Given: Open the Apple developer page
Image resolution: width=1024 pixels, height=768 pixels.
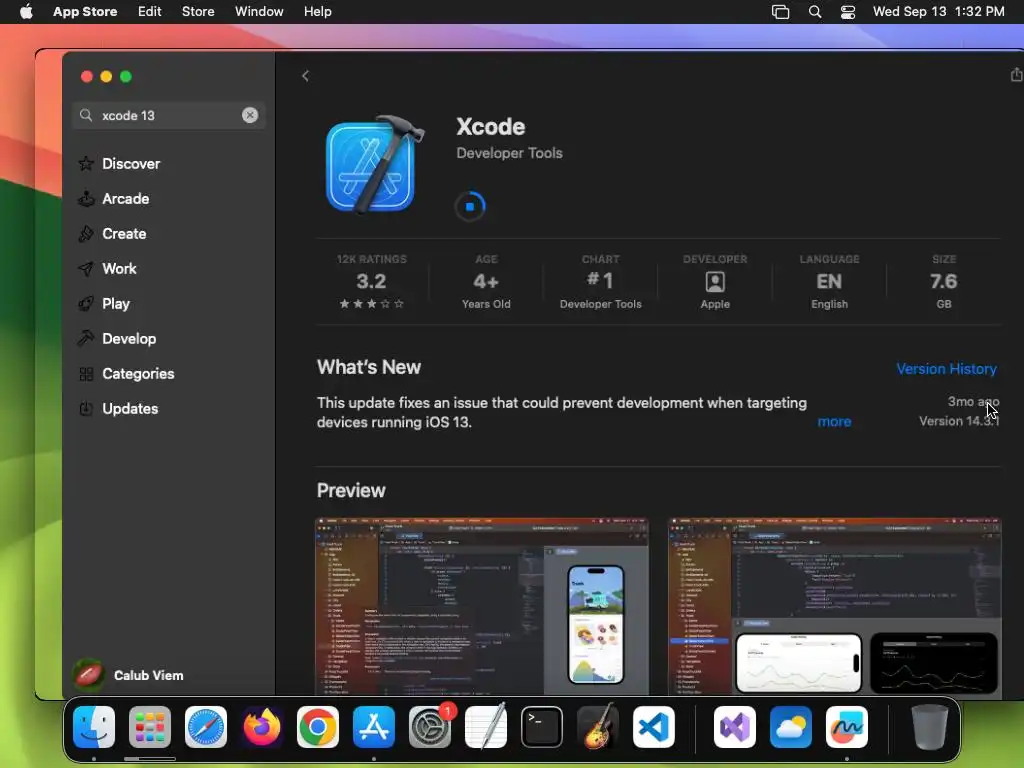Looking at the screenshot, I should coord(715,282).
